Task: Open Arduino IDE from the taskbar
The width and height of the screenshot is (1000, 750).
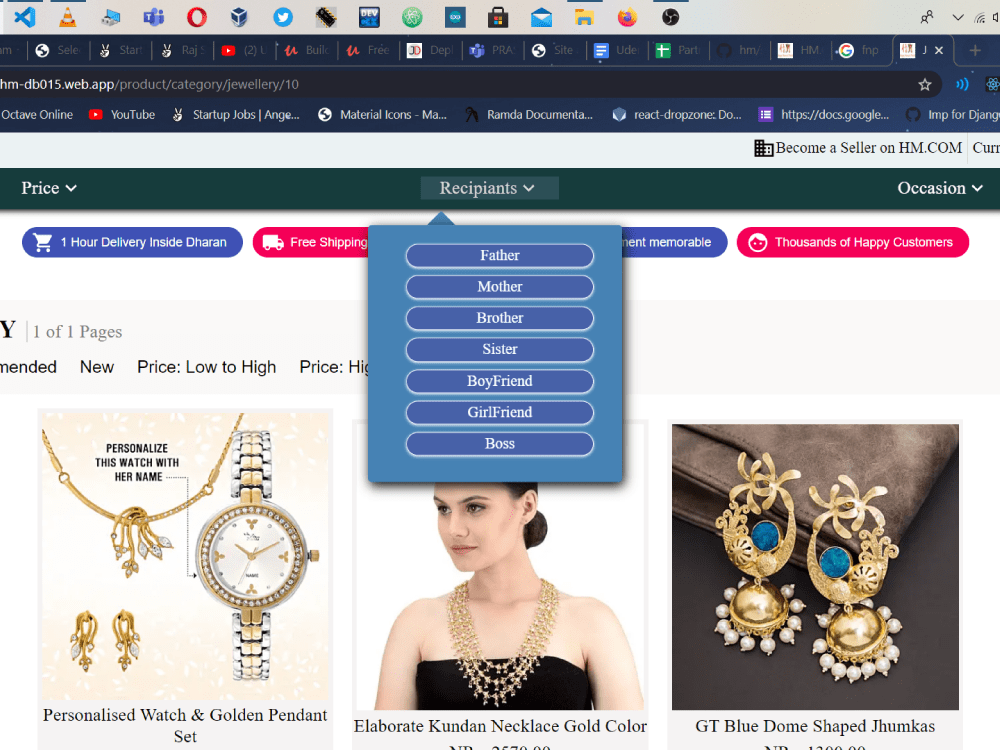Action: (x=455, y=17)
